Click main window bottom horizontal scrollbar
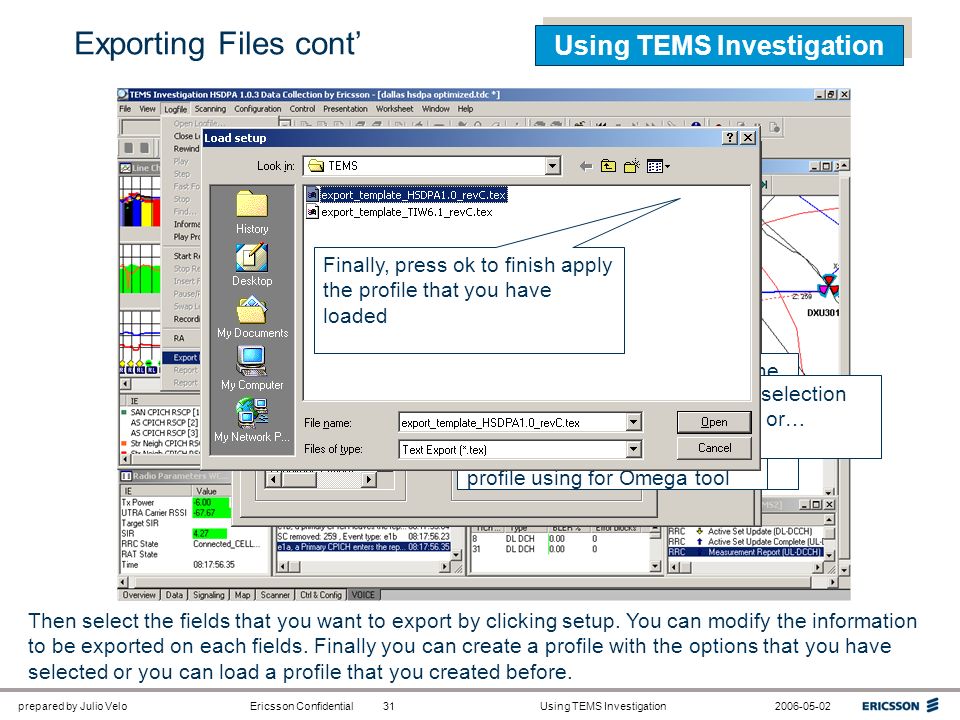 pyautogui.click(x=480, y=582)
